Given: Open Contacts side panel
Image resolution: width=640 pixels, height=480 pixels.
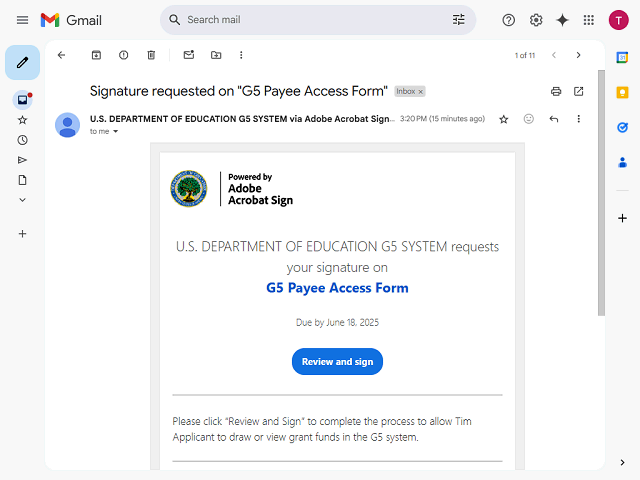Looking at the screenshot, I should point(622,163).
